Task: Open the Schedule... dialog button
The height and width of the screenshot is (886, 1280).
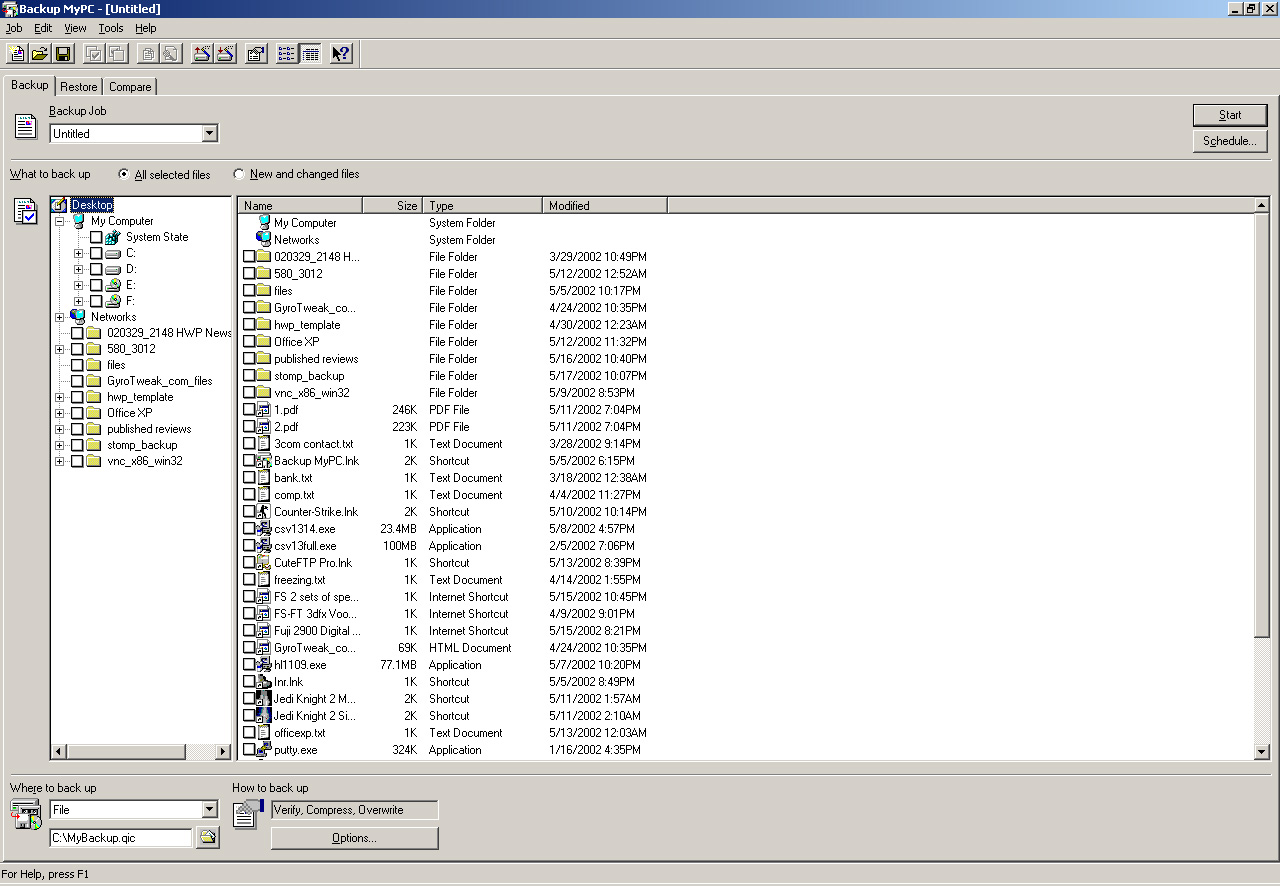Action: coord(1230,141)
